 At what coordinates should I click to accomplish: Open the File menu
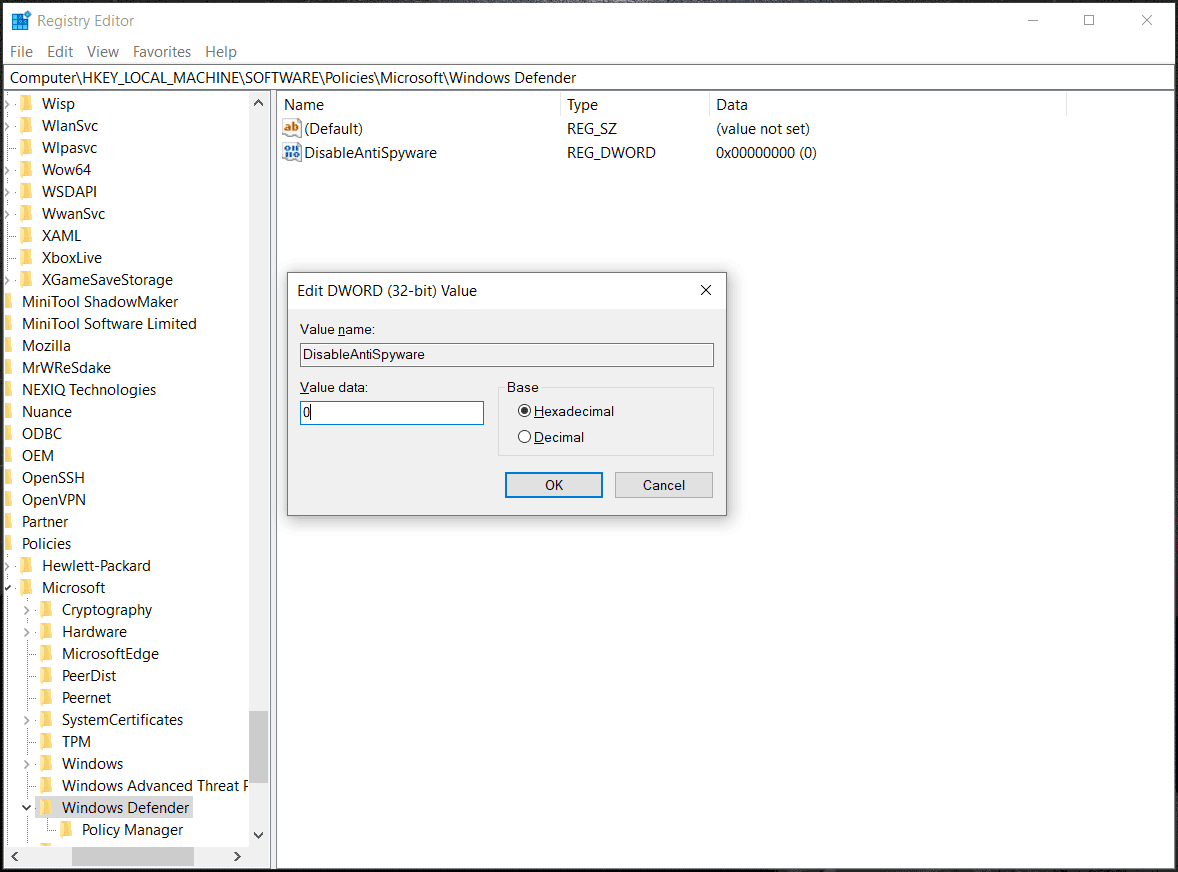[21, 51]
